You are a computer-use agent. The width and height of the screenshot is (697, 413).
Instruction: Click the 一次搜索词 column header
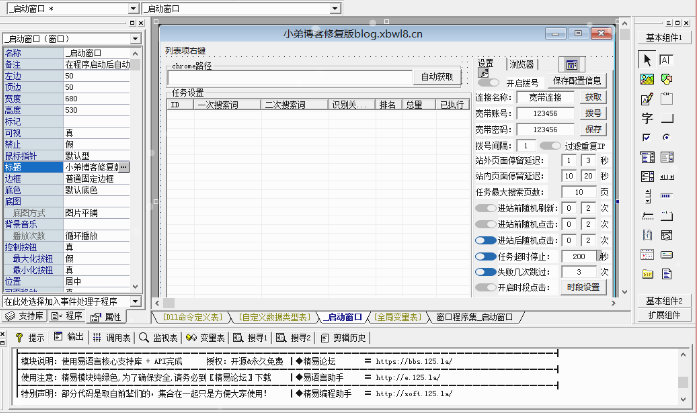[x=227, y=104]
